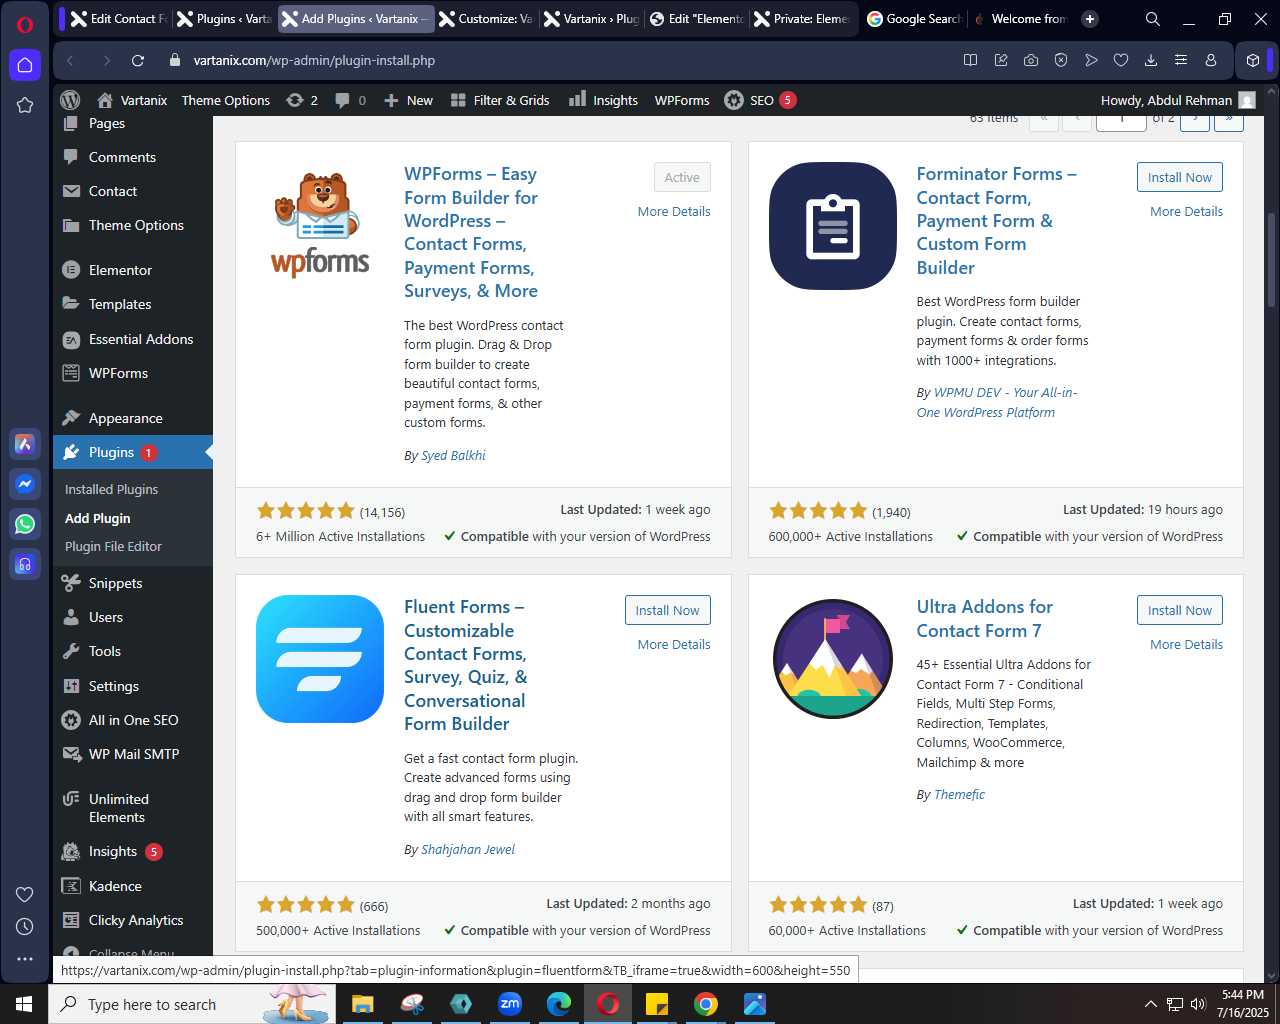1280x1024 pixels.
Task: Click New in the admin bar
Action: 408,100
